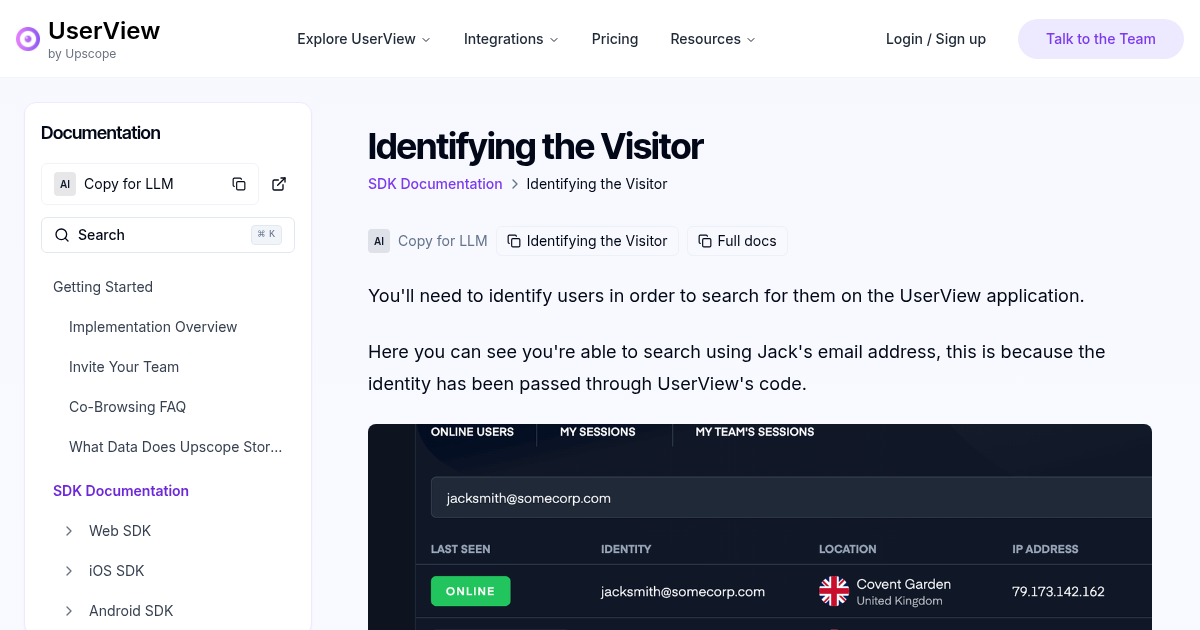Image resolution: width=1200 pixels, height=630 pixels.
Task: Click the AI badge beside page Copy for LLM
Action: [x=379, y=241]
